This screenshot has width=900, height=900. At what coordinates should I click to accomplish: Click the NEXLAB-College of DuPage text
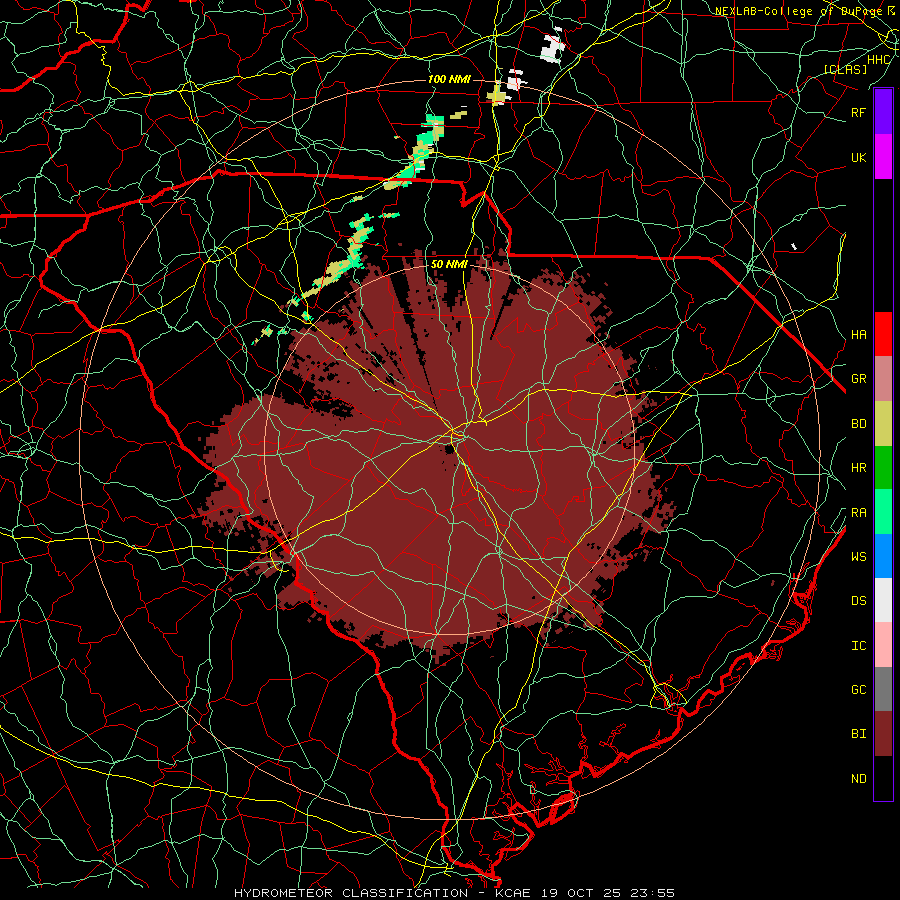pyautogui.click(x=798, y=11)
